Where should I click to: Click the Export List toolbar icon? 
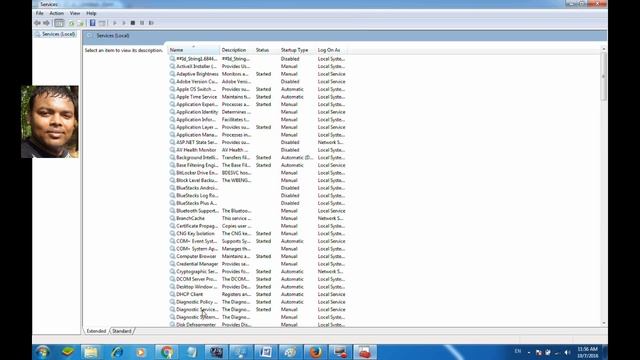[80, 23]
